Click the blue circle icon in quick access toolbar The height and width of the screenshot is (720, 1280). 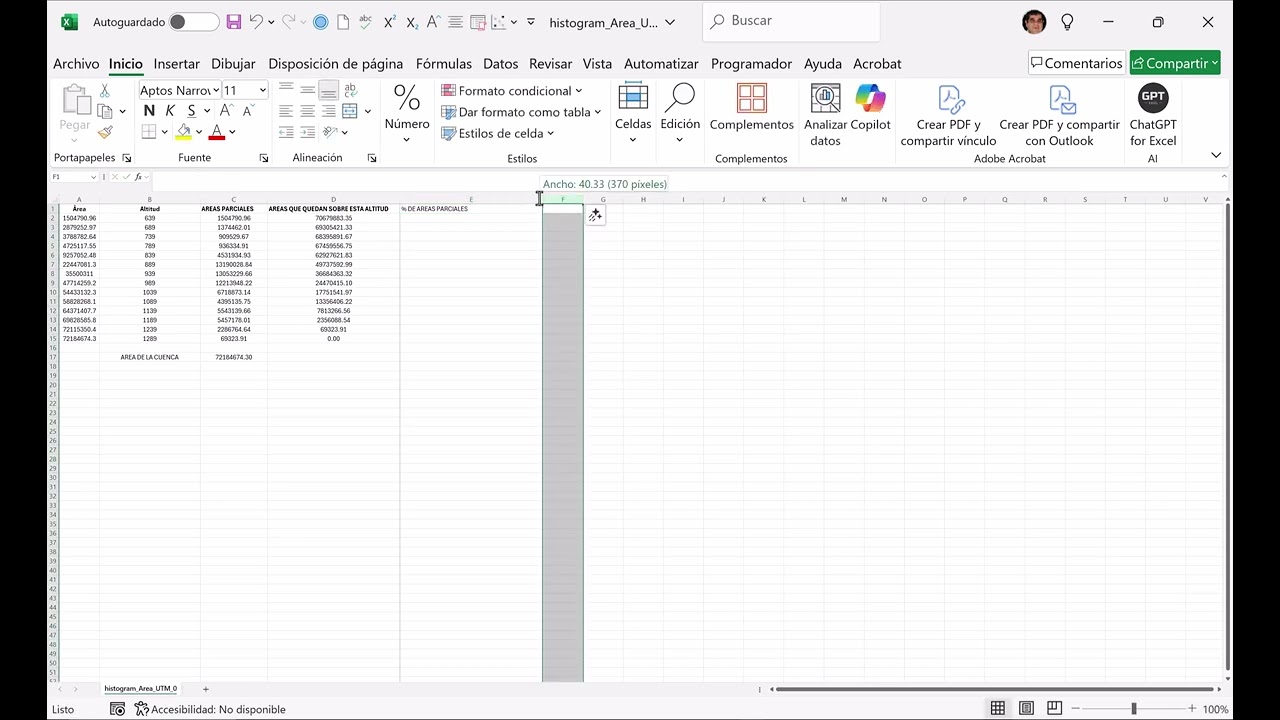coord(320,22)
